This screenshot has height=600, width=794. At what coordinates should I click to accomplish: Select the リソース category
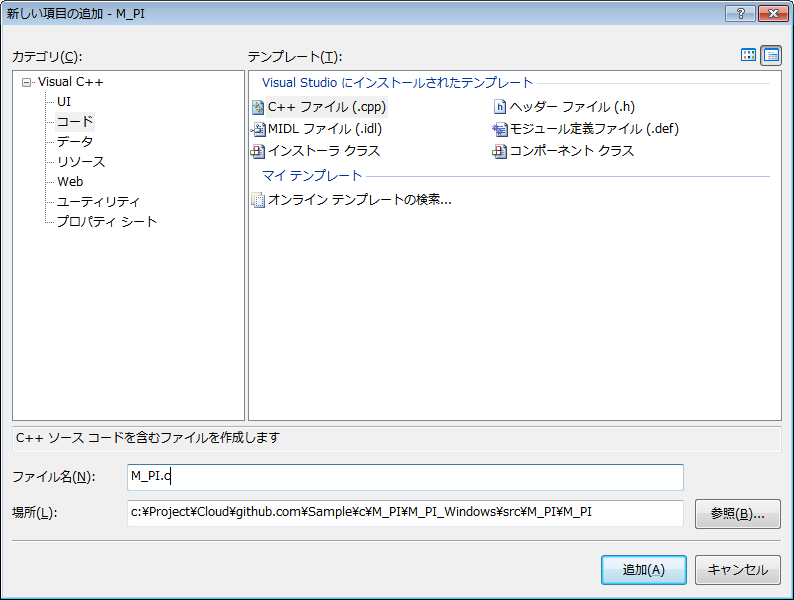(x=81, y=162)
